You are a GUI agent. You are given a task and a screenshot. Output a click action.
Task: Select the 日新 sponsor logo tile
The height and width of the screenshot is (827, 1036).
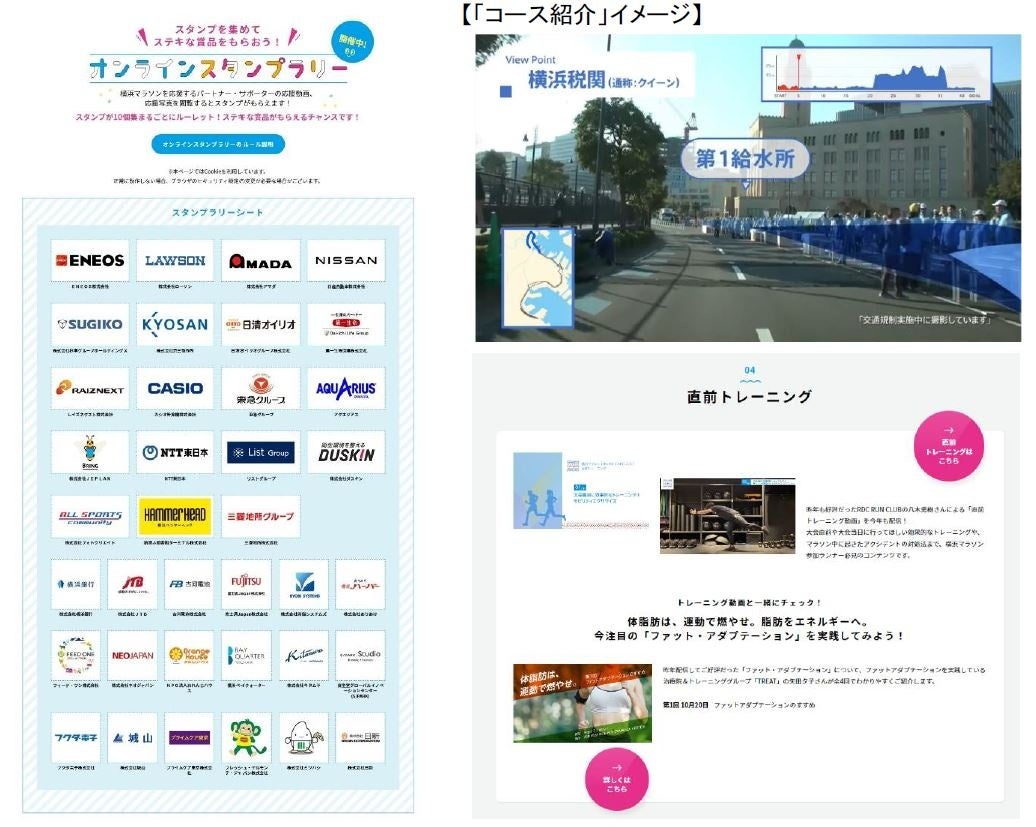pyautogui.click(x=360, y=738)
